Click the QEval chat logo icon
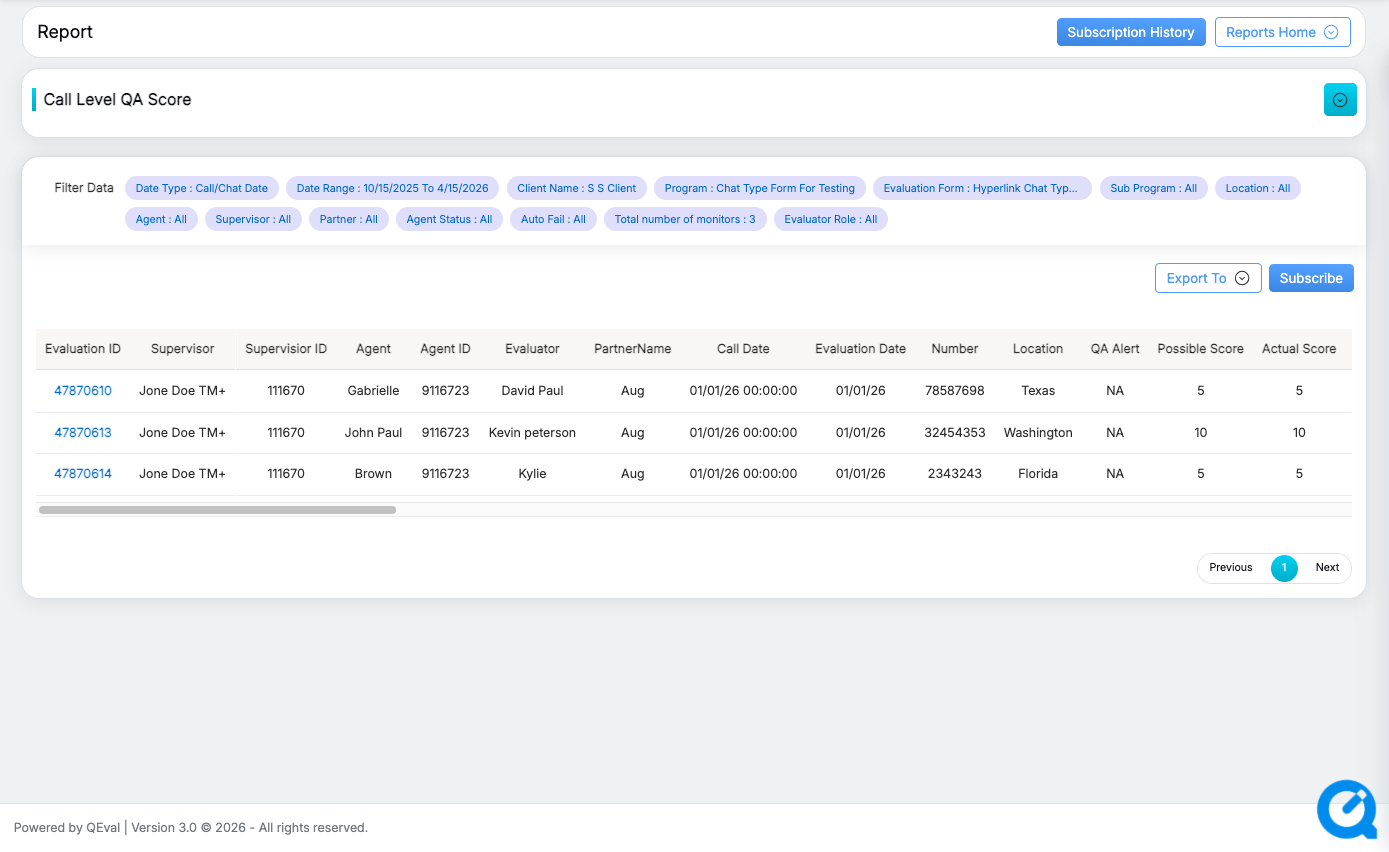The image size is (1389, 852). [1346, 808]
